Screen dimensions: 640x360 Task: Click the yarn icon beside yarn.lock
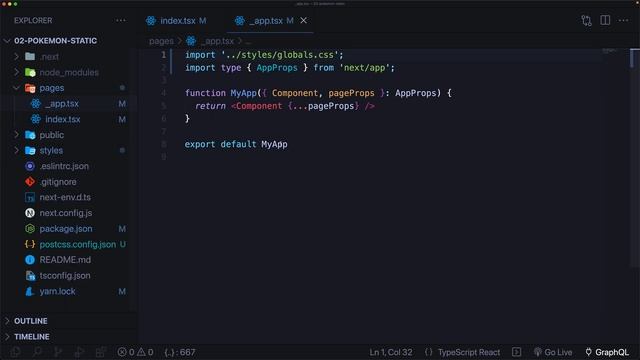[29, 291]
